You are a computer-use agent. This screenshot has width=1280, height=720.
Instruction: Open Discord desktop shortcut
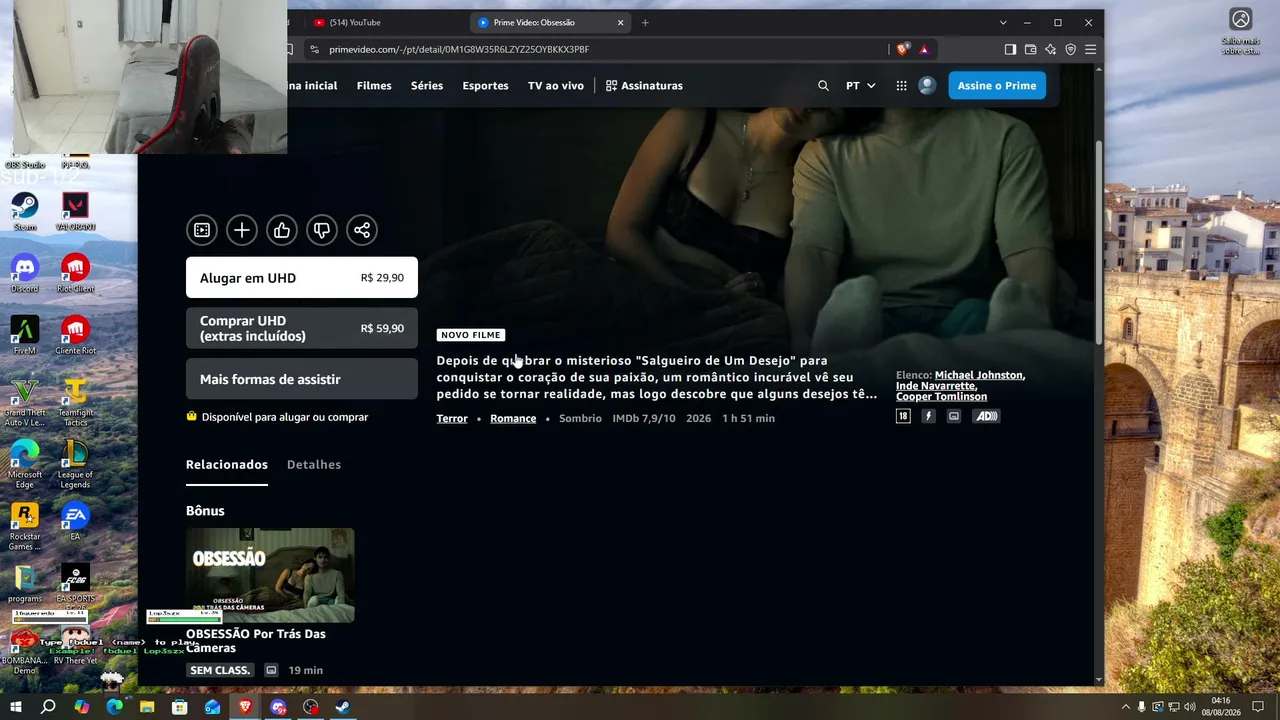25,274
